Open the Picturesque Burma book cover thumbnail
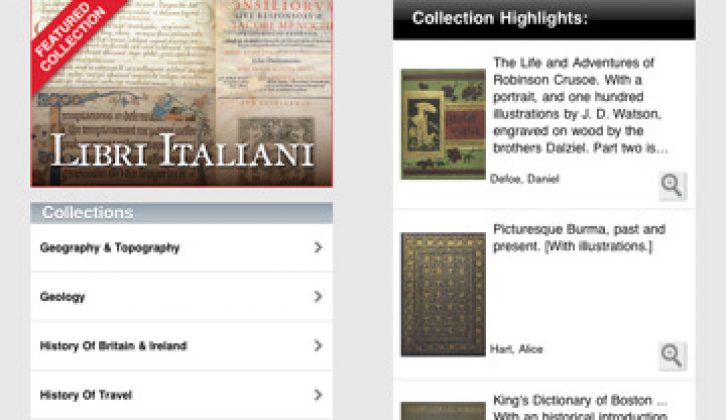Image resolution: width=726 pixels, height=420 pixels. click(443, 295)
